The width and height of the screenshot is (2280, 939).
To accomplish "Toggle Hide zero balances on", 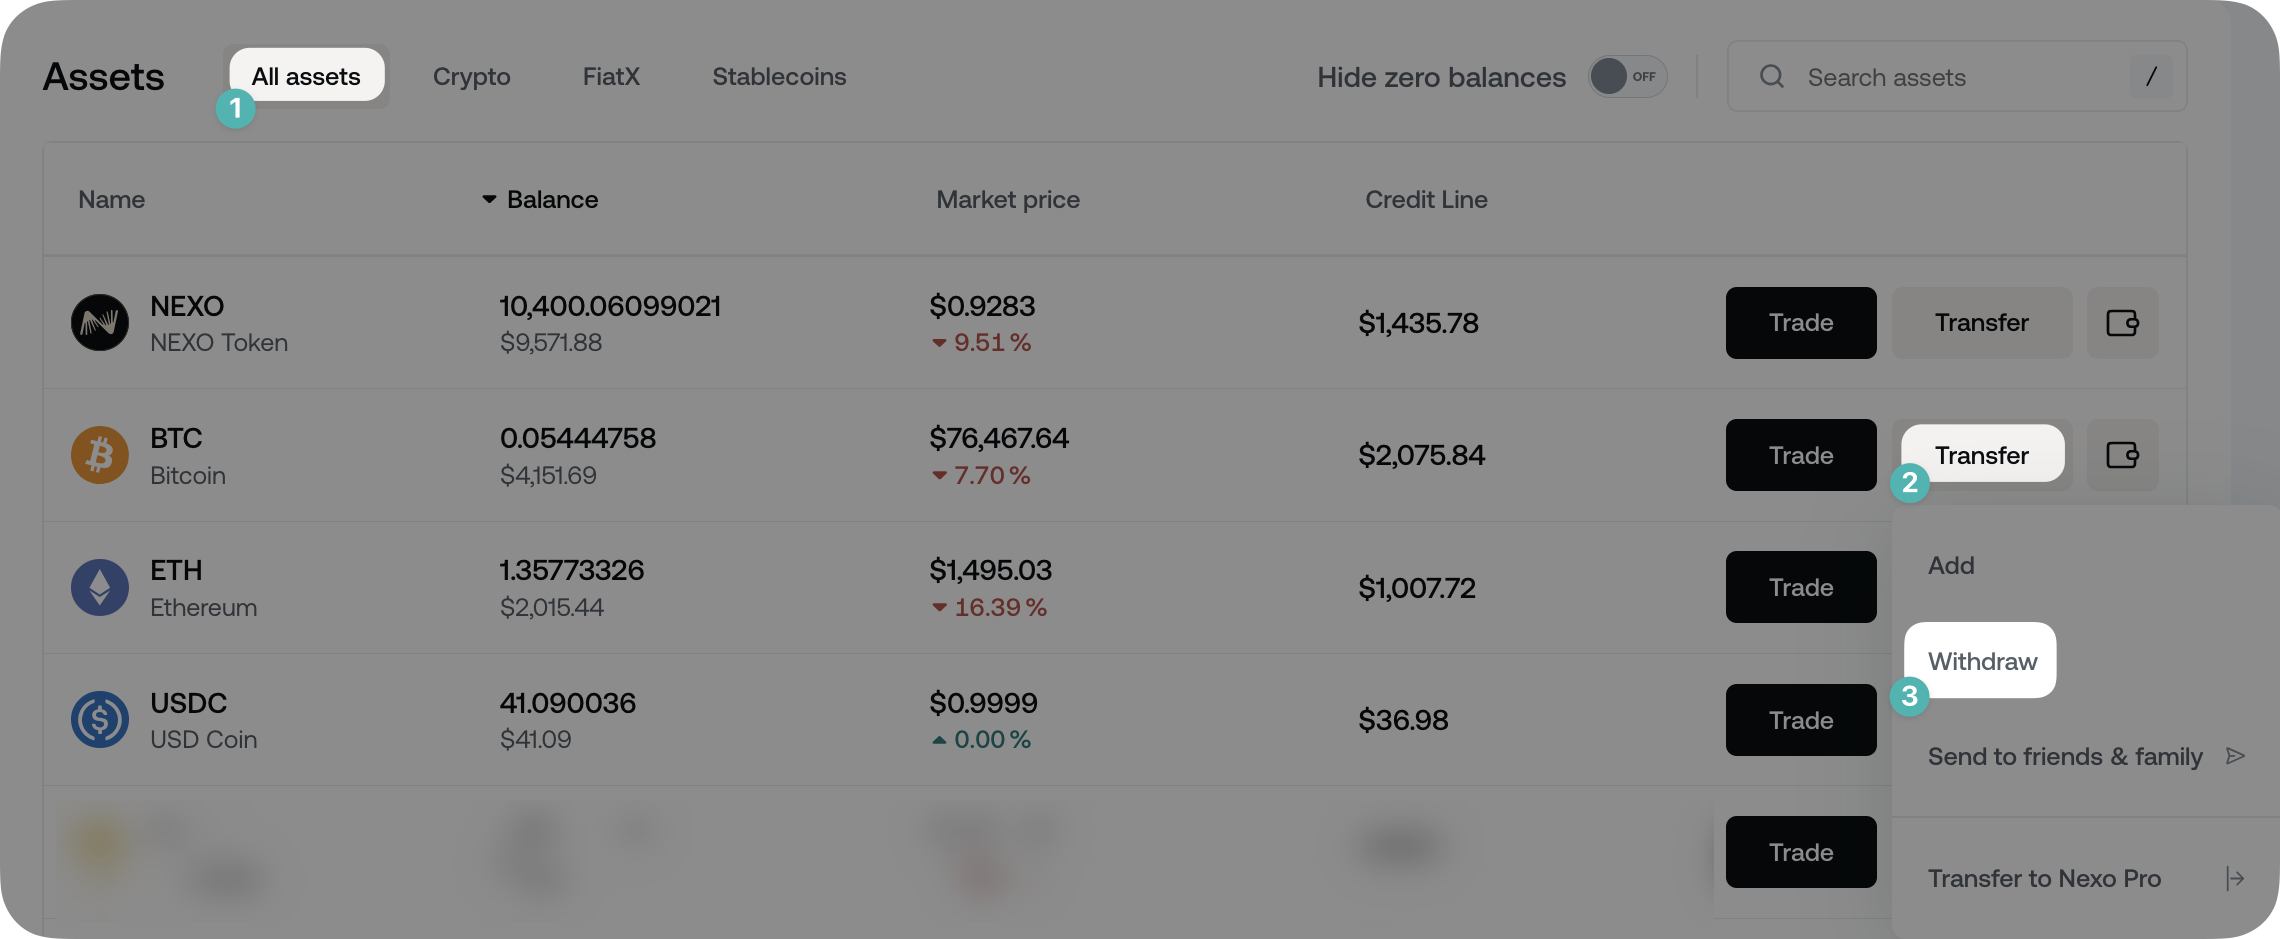I will coord(1627,76).
